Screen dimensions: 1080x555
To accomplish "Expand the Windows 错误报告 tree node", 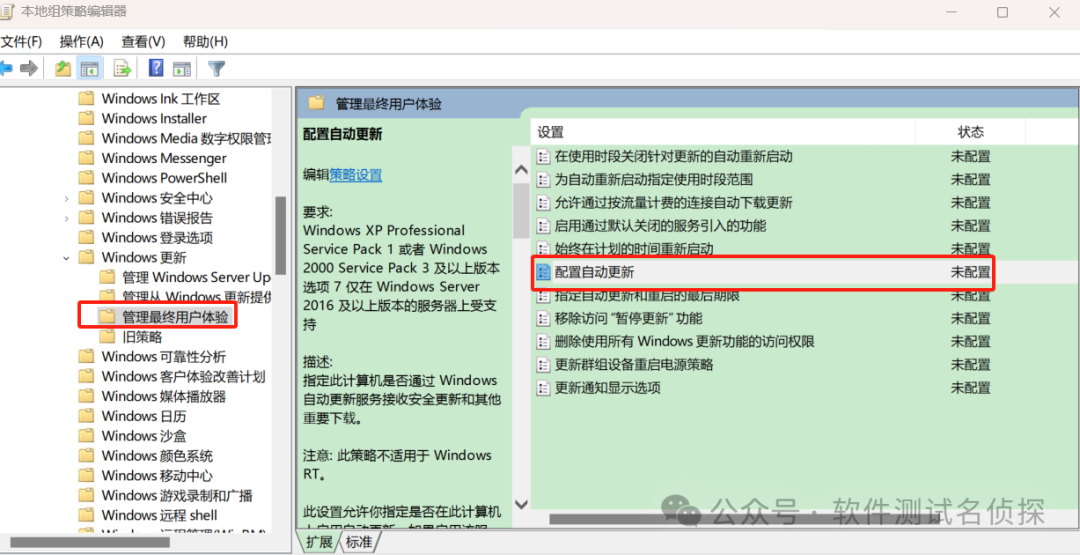I will coord(66,218).
